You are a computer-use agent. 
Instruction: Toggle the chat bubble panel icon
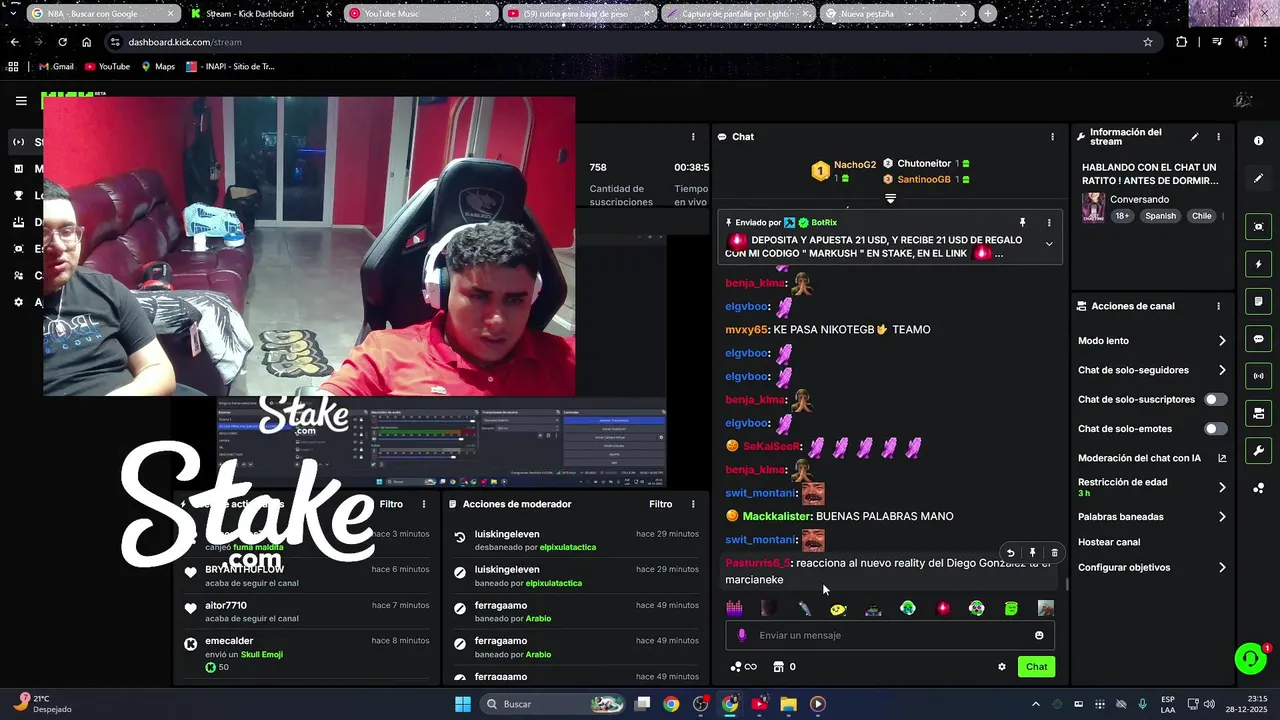[1258, 339]
